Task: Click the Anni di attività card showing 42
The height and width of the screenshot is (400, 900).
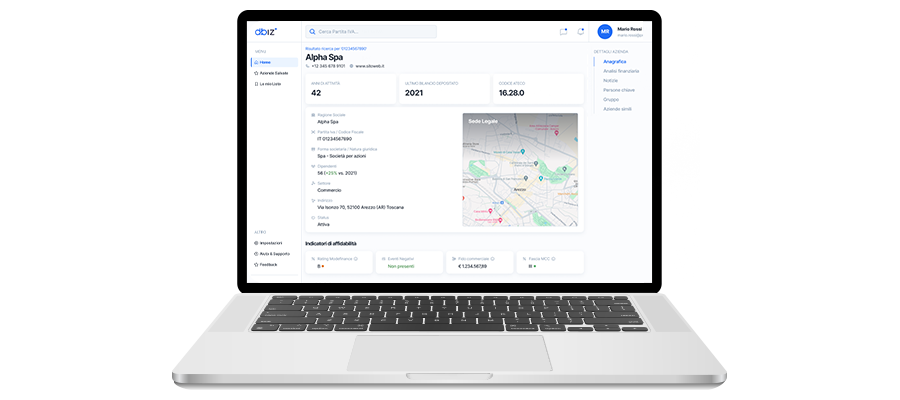Action: pyautogui.click(x=351, y=89)
